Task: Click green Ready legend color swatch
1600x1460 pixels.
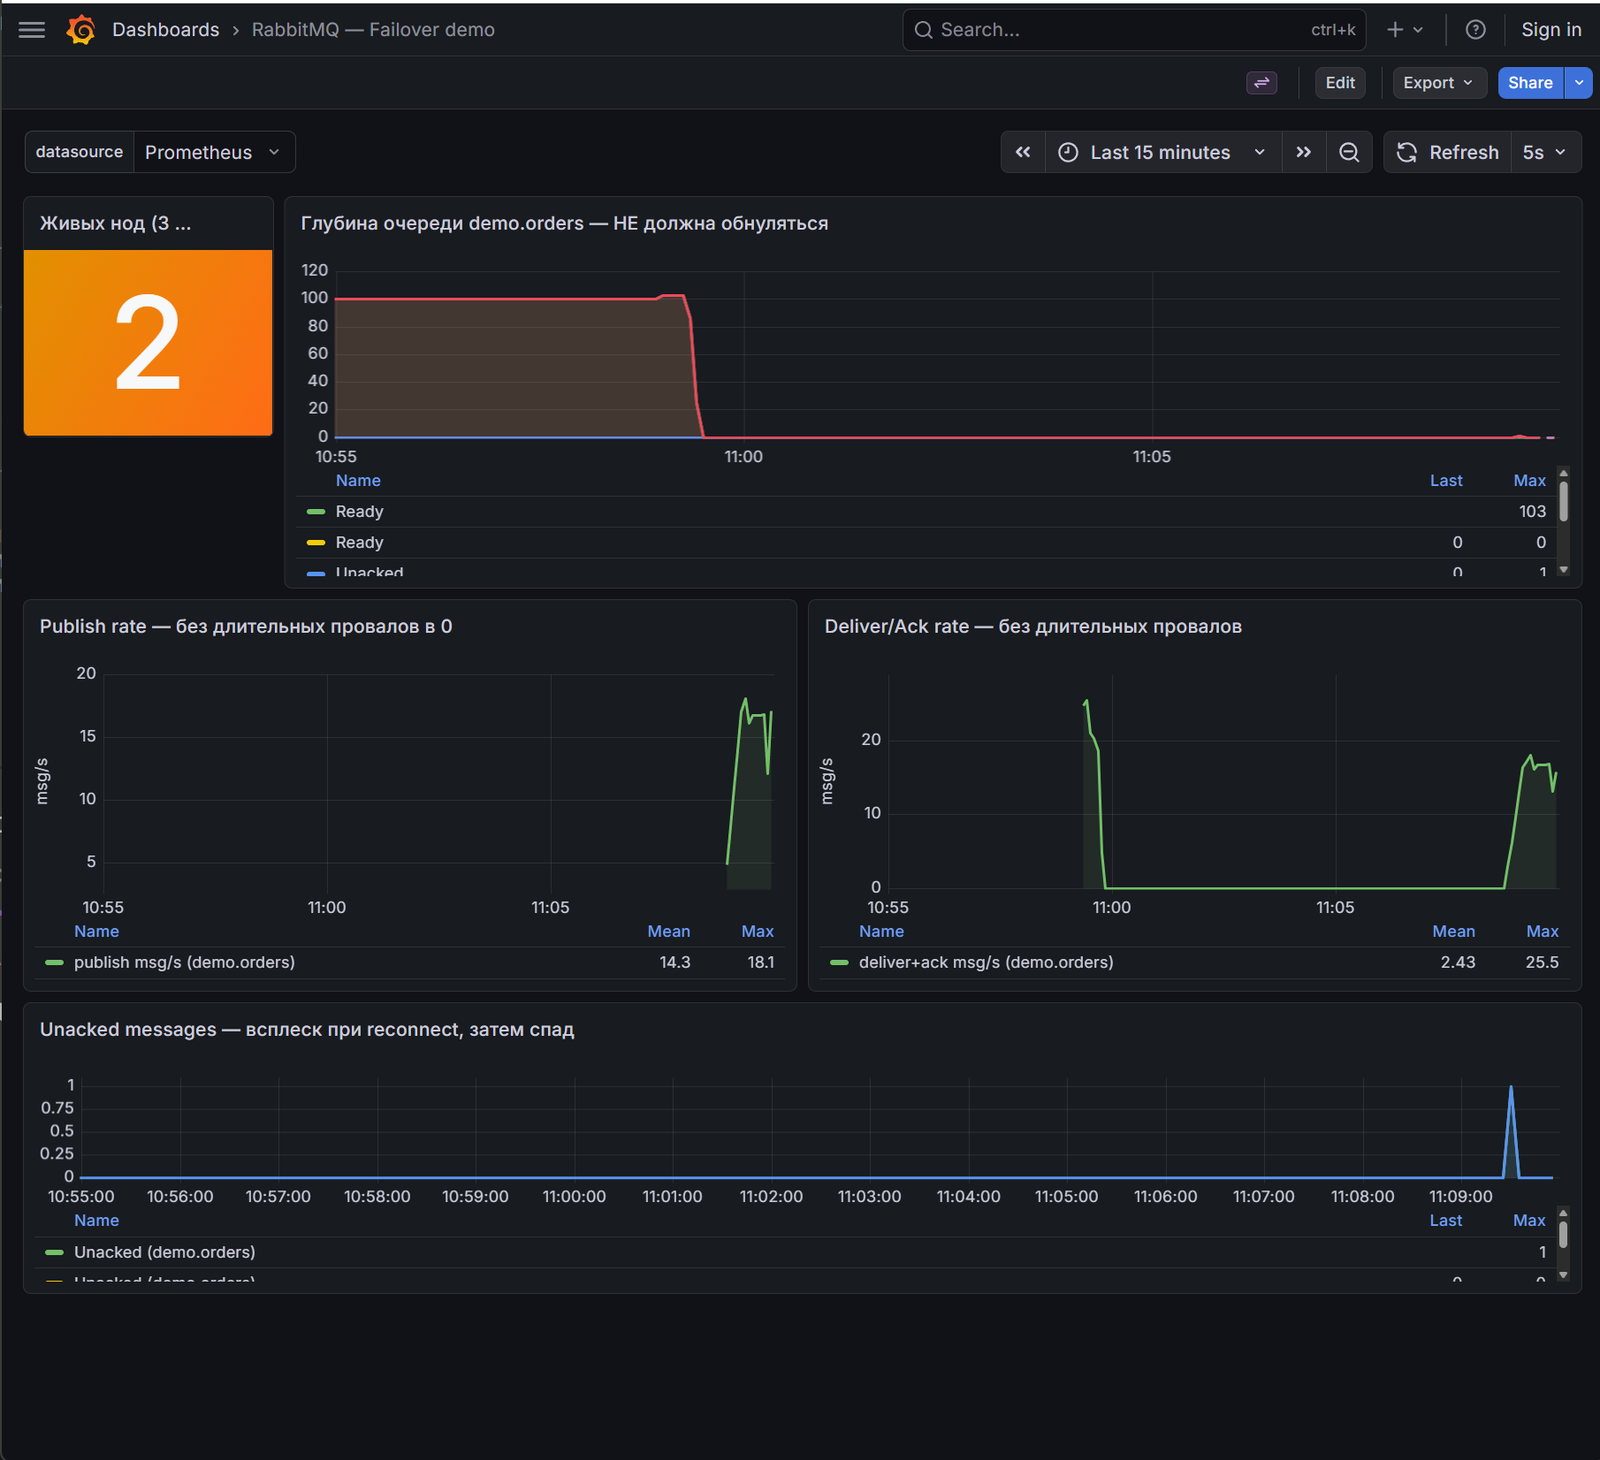Action: [x=316, y=511]
